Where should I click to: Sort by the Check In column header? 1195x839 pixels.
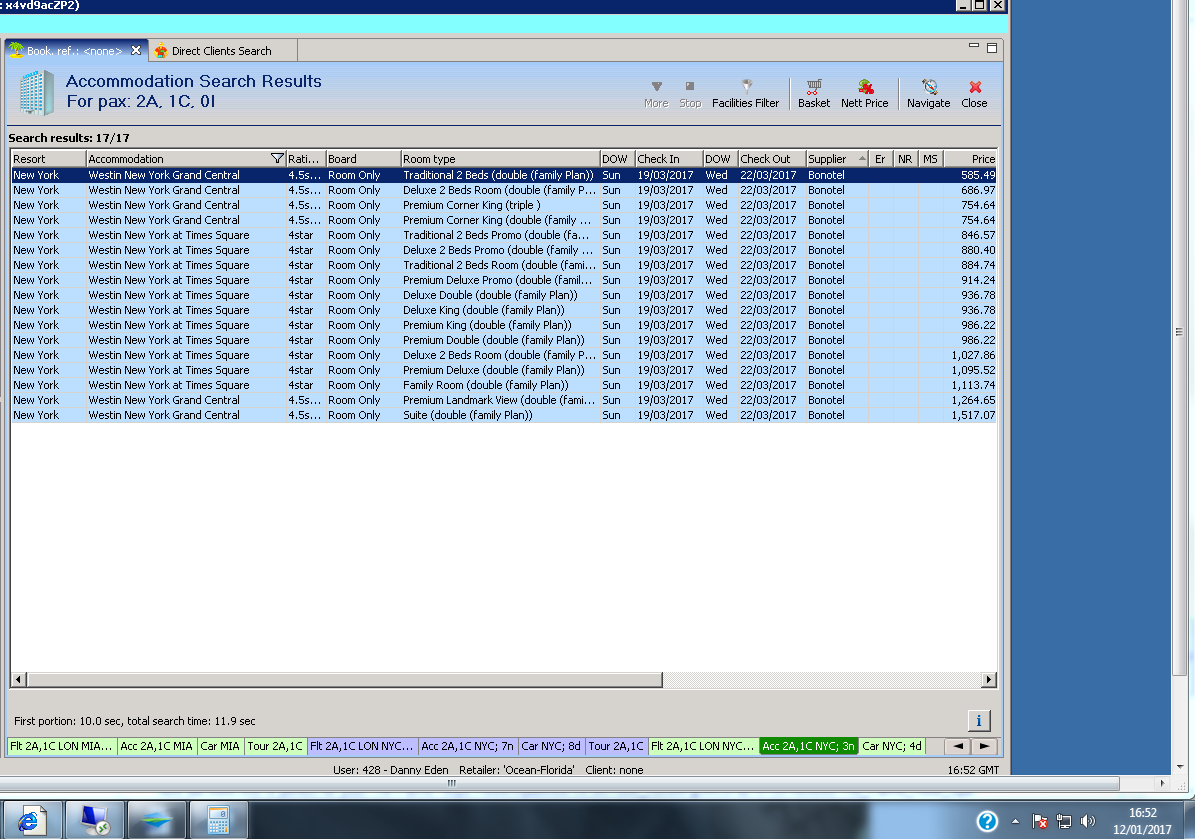tap(668, 159)
